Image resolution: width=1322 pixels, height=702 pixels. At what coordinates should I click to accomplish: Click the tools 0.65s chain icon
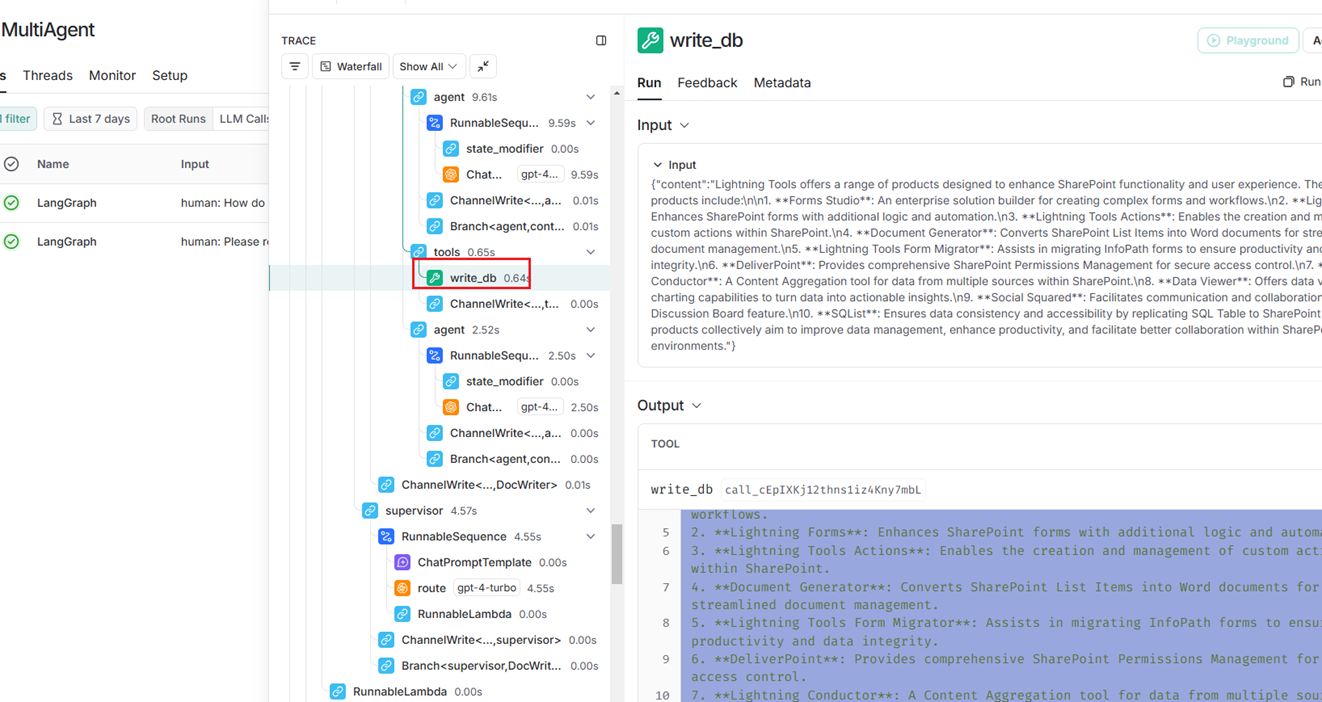click(418, 252)
